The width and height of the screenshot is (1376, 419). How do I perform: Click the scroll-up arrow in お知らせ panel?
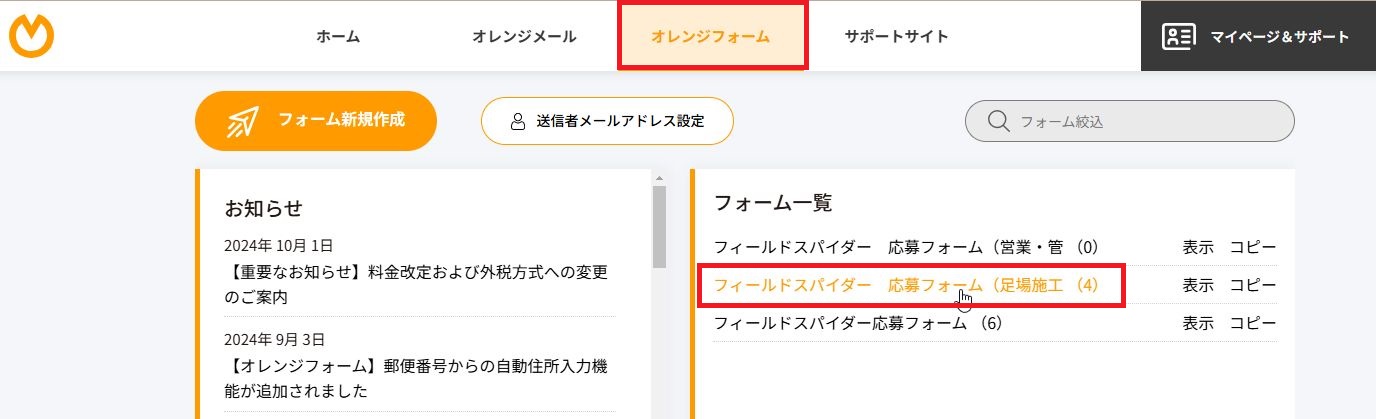click(x=659, y=179)
